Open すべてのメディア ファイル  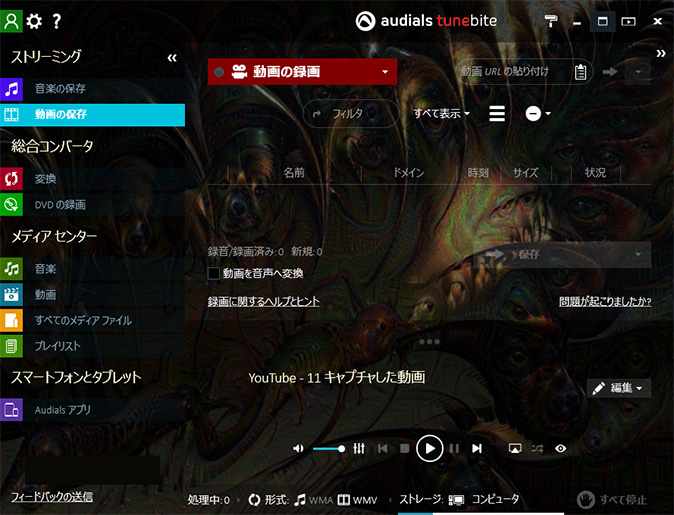click(92, 321)
